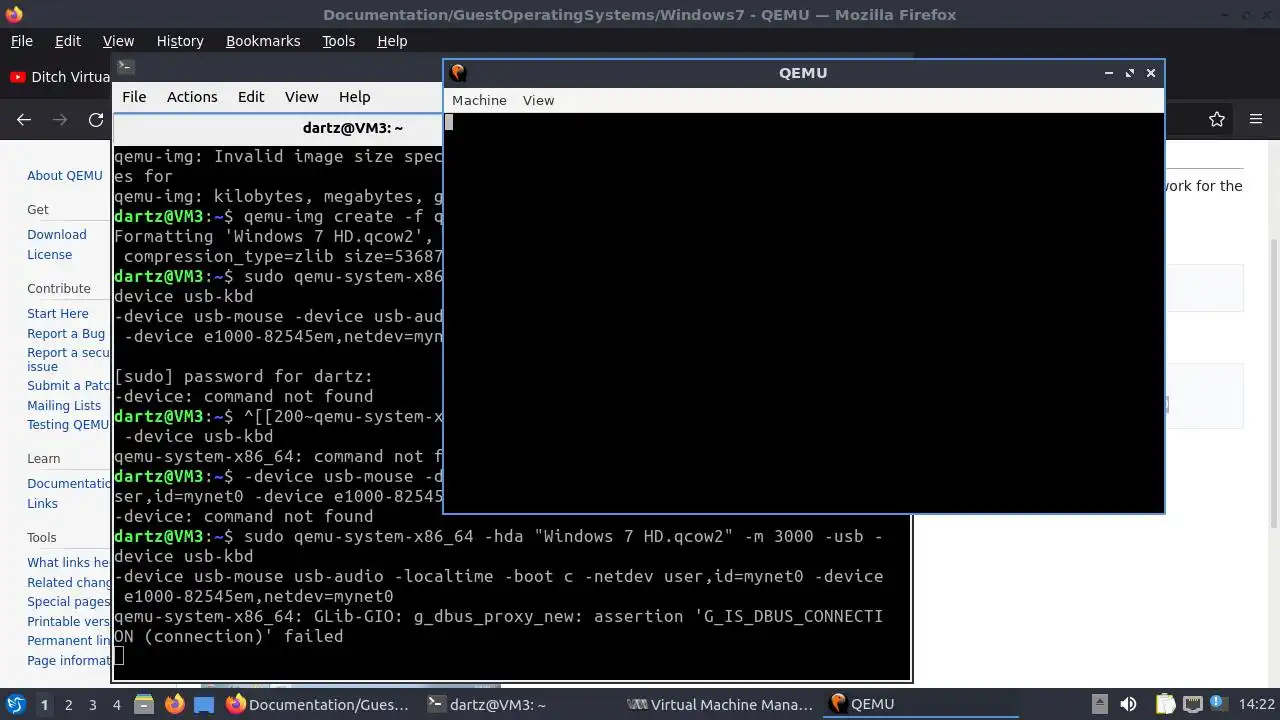Launch Firefox from the panel quicklaunch
The width and height of the screenshot is (1280, 720).
click(x=174, y=704)
